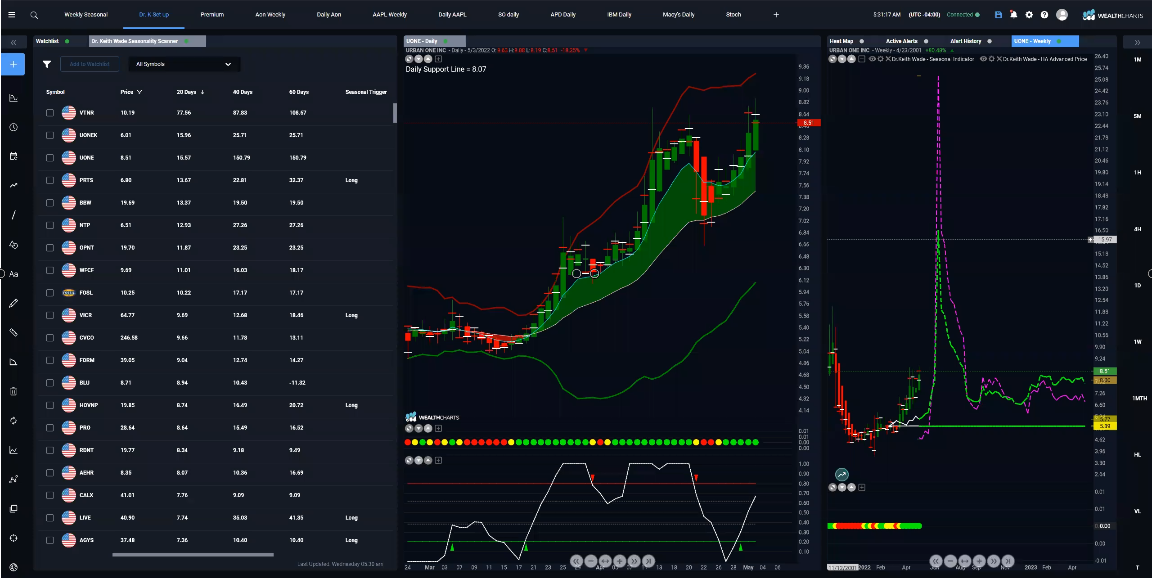Select the Watchlist panel tab

click(x=47, y=42)
